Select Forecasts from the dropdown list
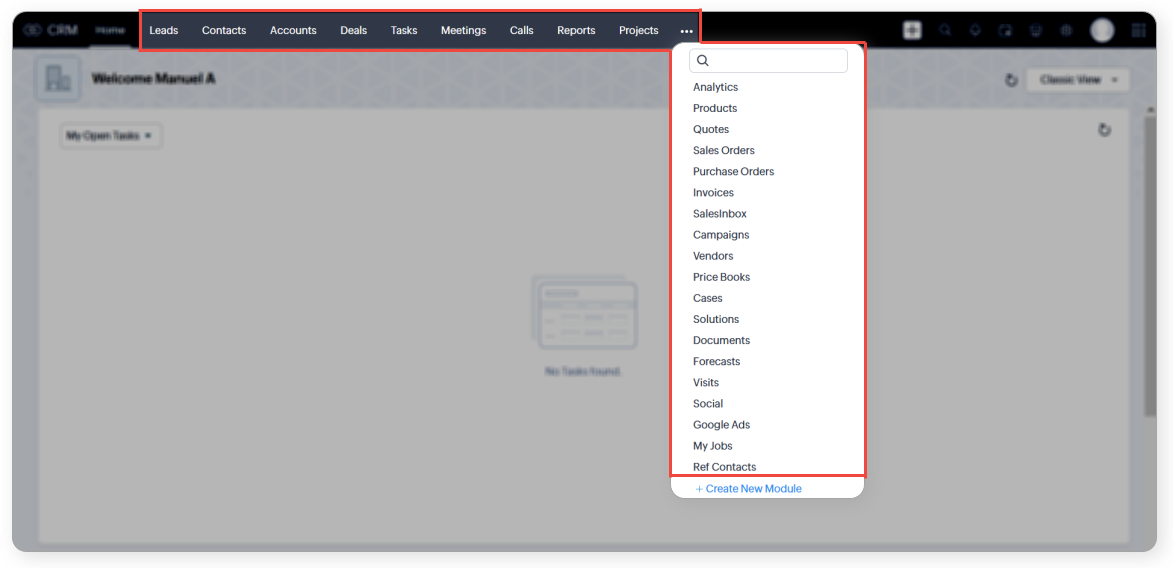Screen dimensions: 1173x568 [x=716, y=361]
